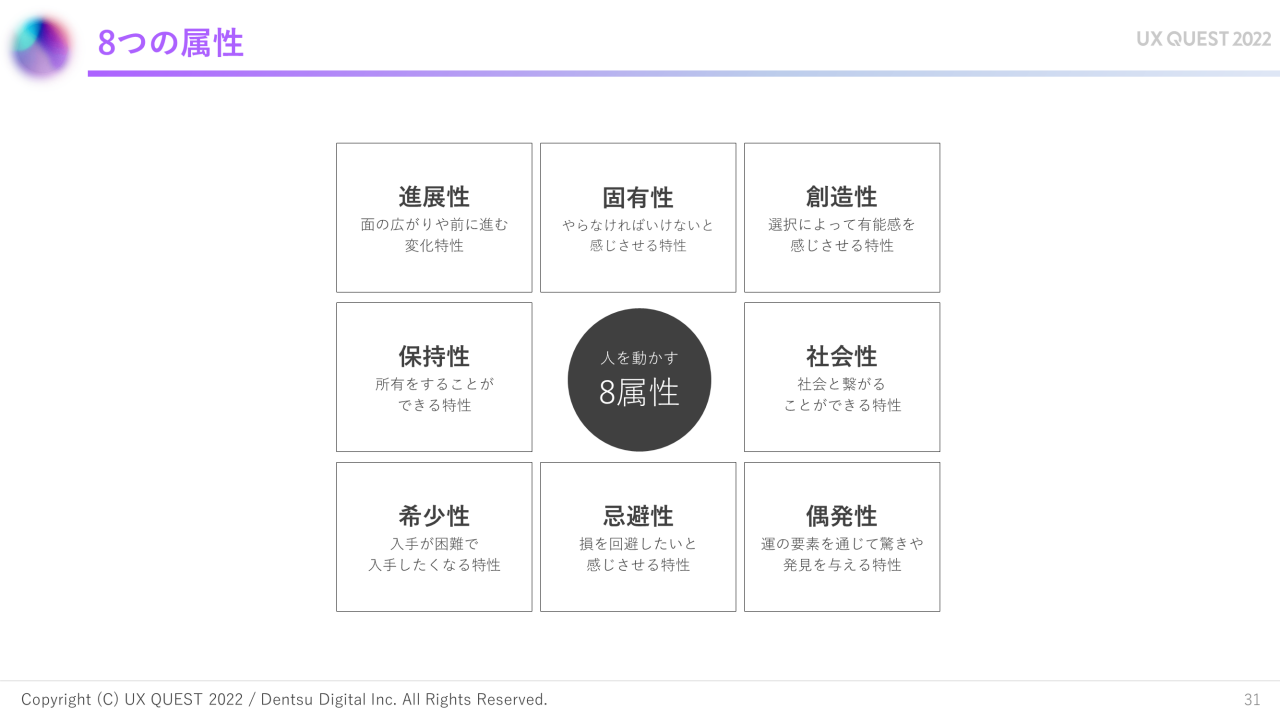Select the 忌避性 heading
The width and height of the screenshot is (1280, 719).
click(638, 516)
